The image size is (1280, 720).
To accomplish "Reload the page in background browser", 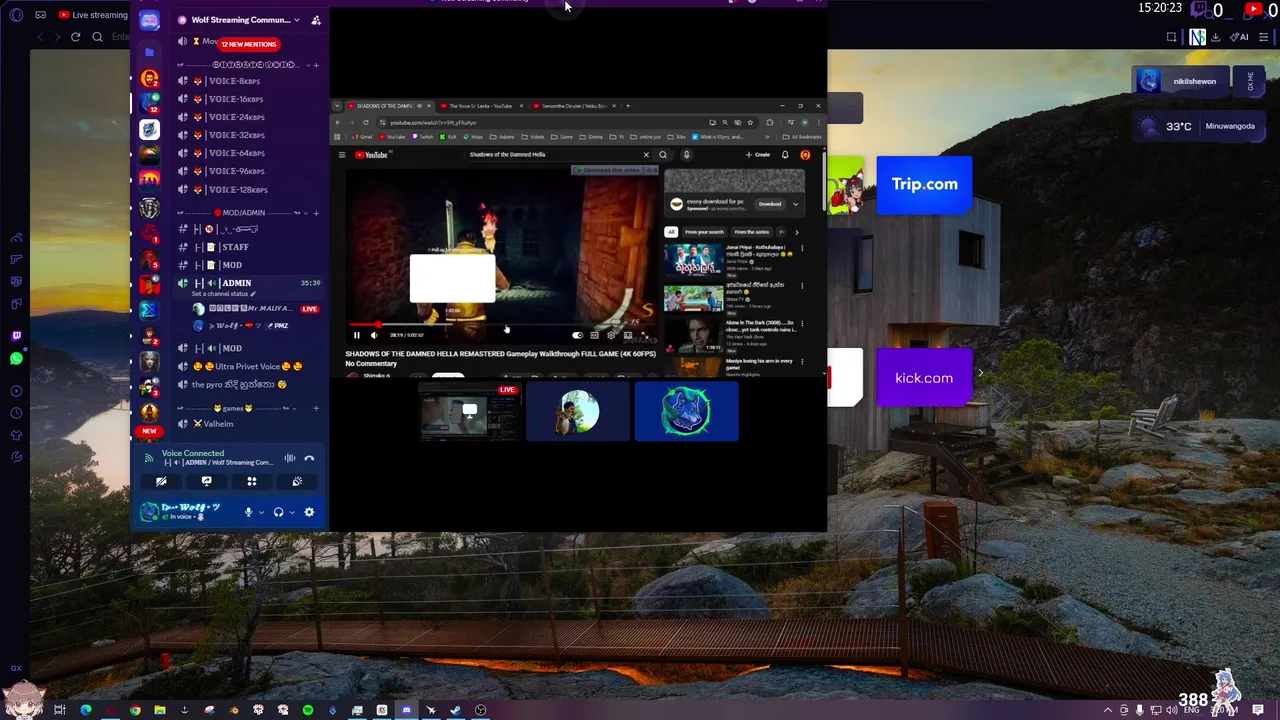I will (x=75, y=37).
